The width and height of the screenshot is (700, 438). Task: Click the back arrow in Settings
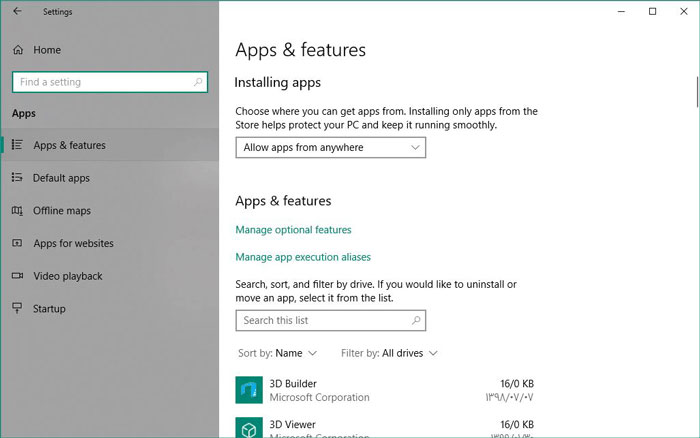(x=17, y=12)
